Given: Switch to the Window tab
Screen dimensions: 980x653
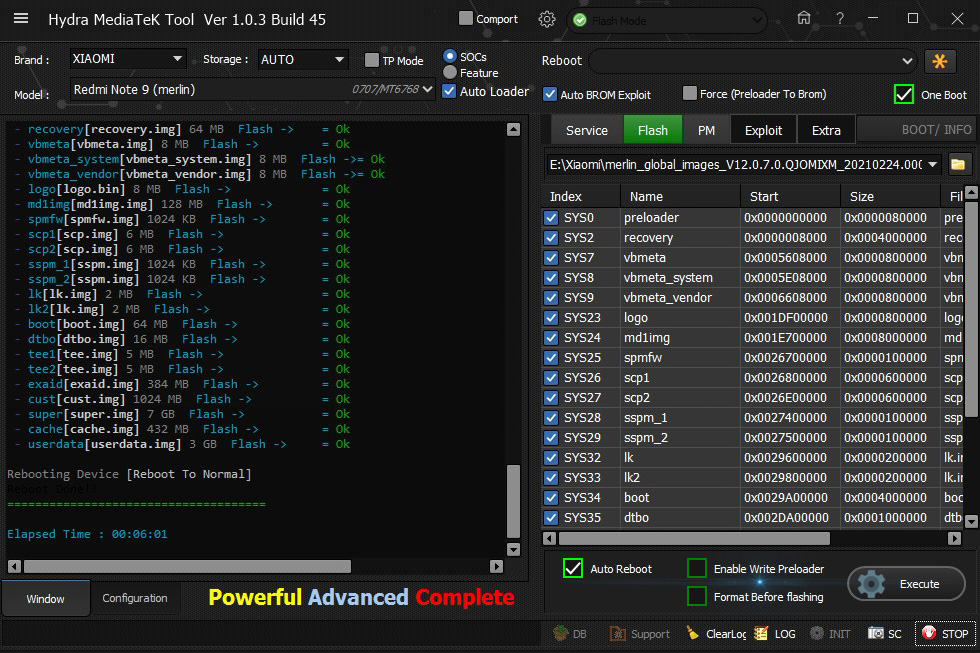Looking at the screenshot, I should coord(45,599).
